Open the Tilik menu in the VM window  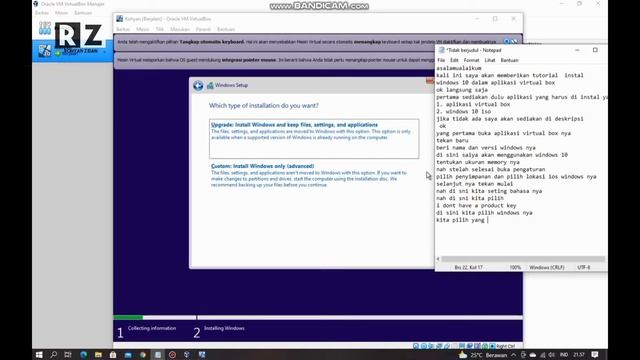point(160,29)
